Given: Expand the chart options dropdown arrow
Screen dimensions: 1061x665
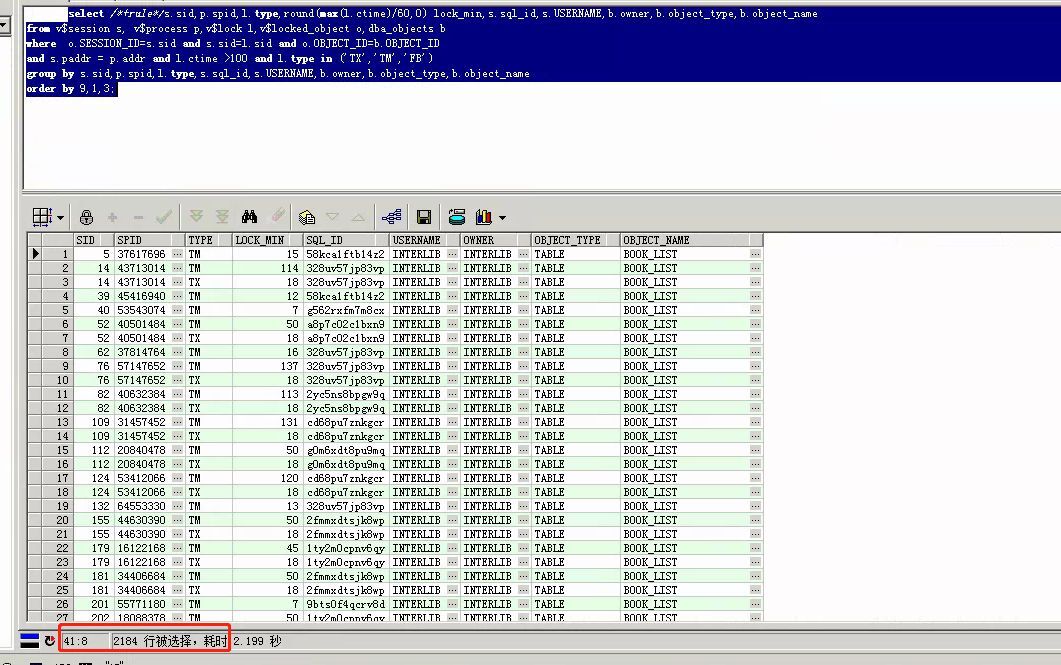Looking at the screenshot, I should 502,218.
